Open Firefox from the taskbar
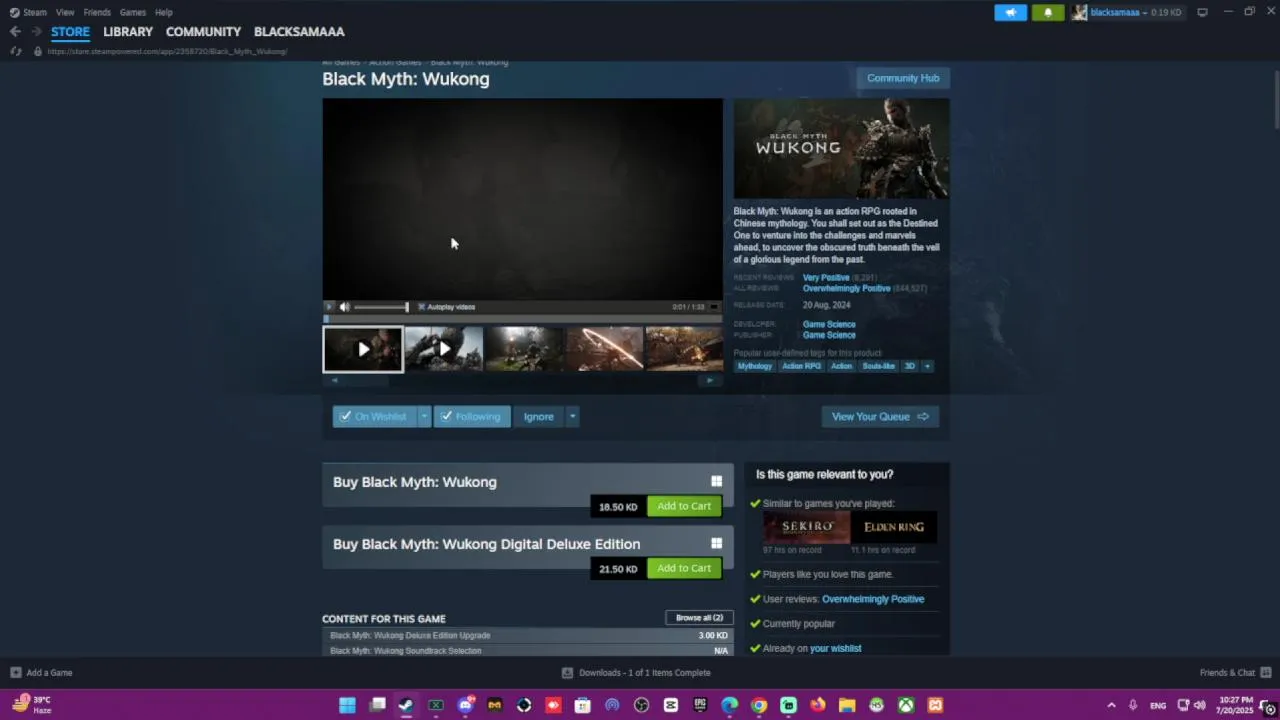The height and width of the screenshot is (720, 1280). [818, 705]
